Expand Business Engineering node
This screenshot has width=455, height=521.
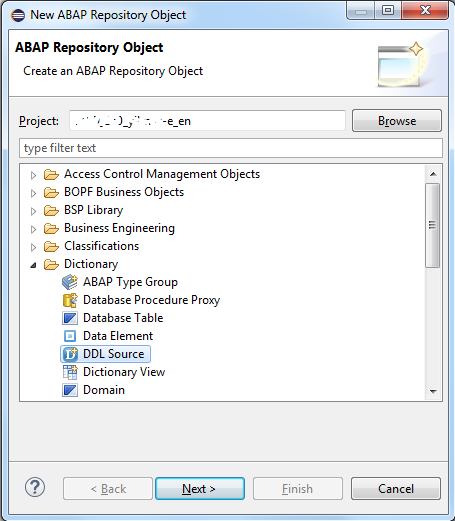pyautogui.click(x=33, y=229)
